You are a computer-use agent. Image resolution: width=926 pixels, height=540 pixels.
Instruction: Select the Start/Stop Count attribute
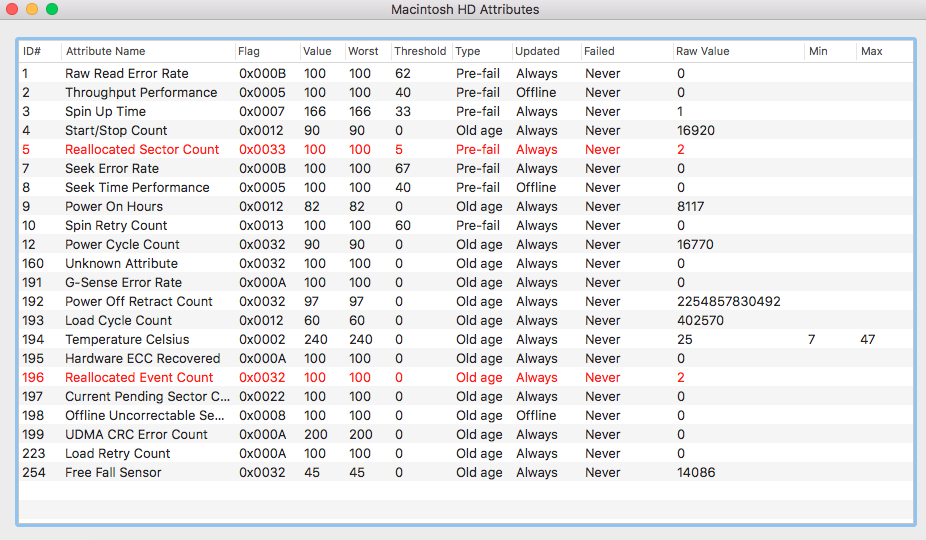(x=467, y=130)
